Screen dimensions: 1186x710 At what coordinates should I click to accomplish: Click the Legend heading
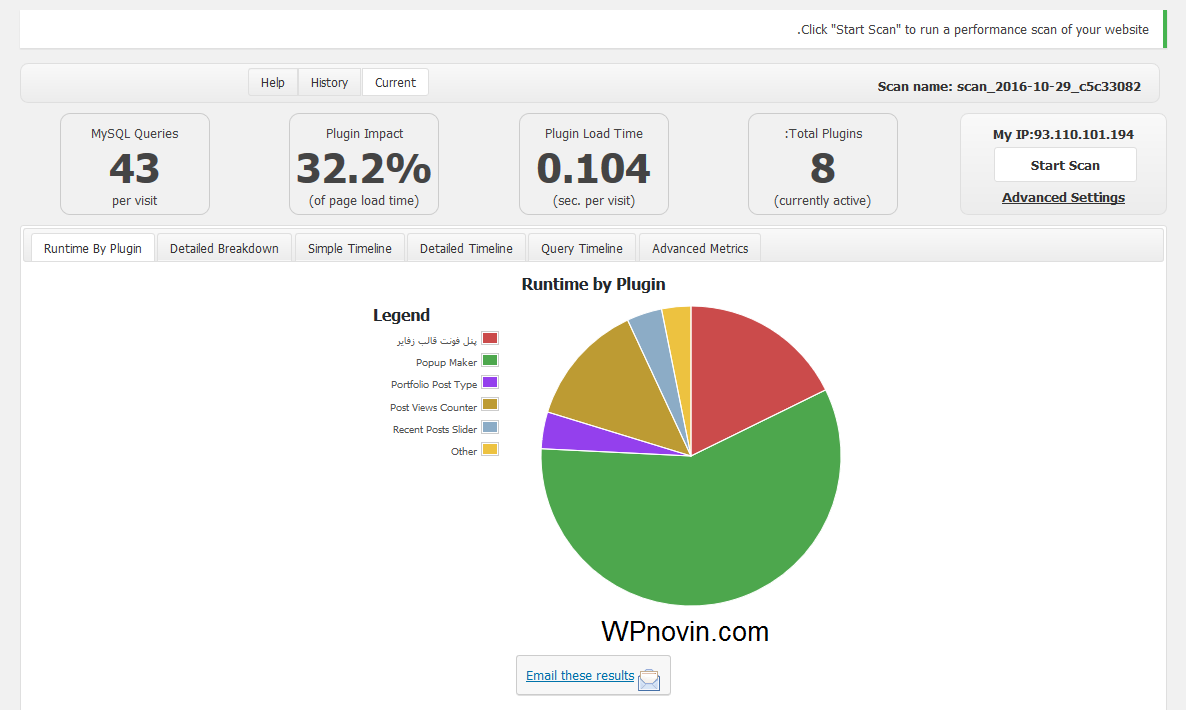click(x=401, y=315)
